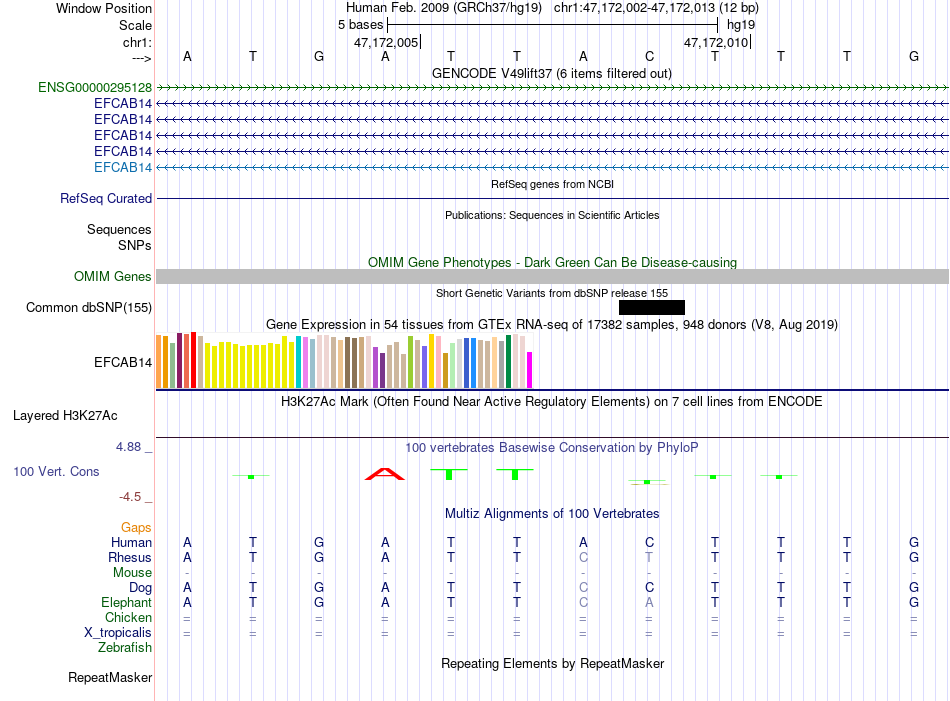The width and height of the screenshot is (950, 701).
Task: Click the orange Gaps label
Action: coord(136,527)
